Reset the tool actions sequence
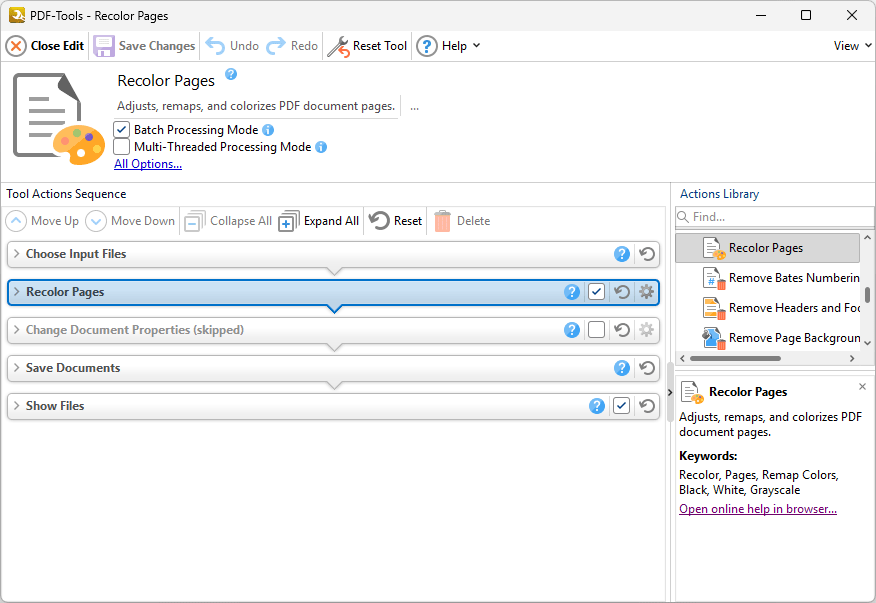Image resolution: width=876 pixels, height=603 pixels. pyautogui.click(x=395, y=221)
